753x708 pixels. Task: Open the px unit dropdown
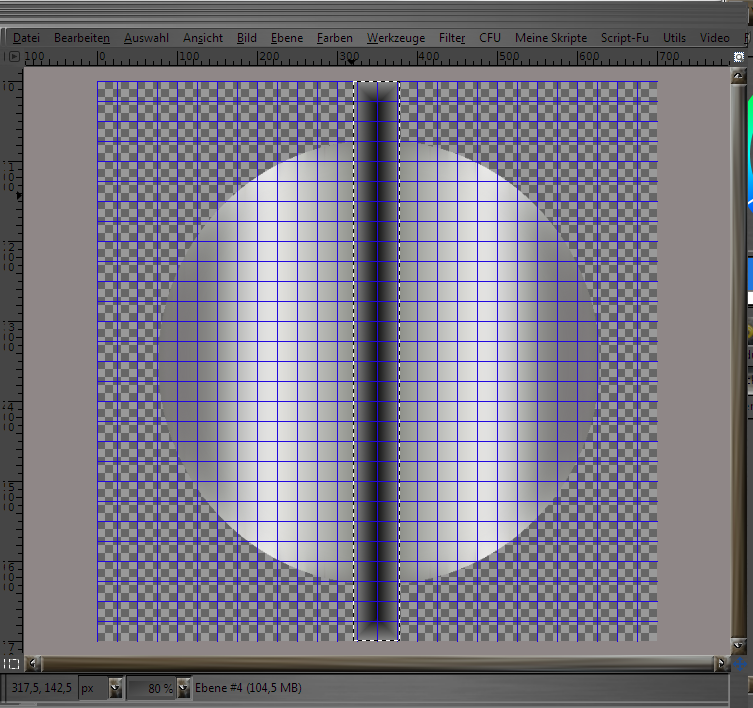115,688
